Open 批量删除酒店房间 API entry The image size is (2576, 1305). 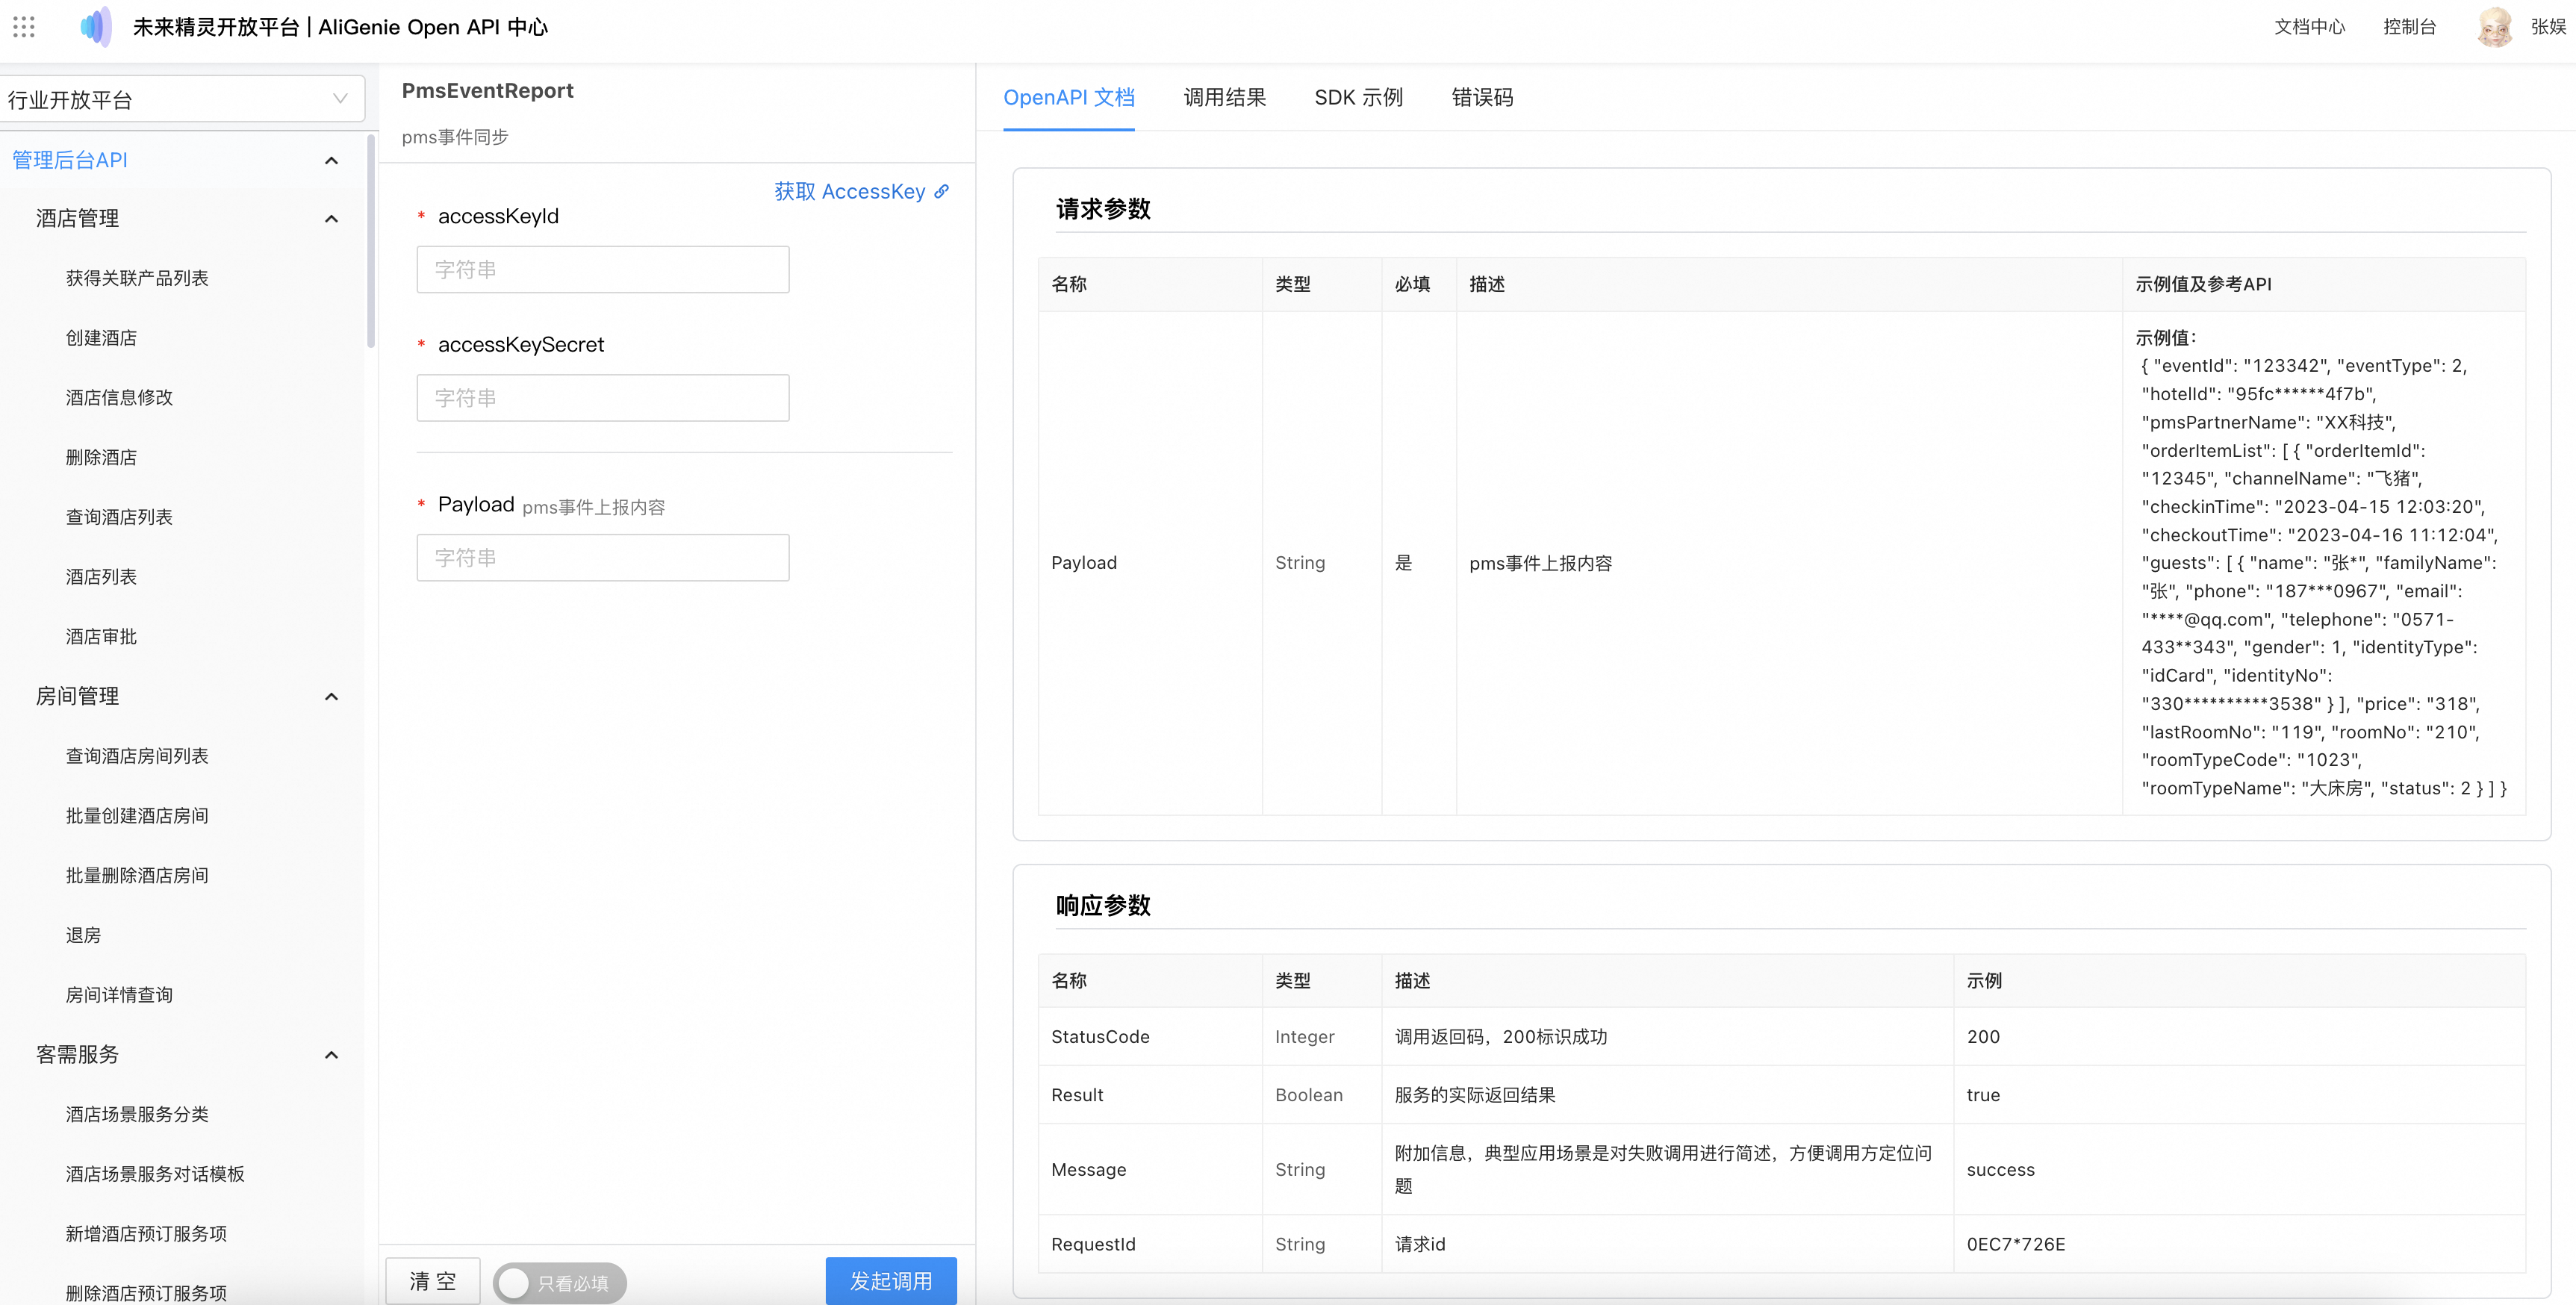pos(137,875)
